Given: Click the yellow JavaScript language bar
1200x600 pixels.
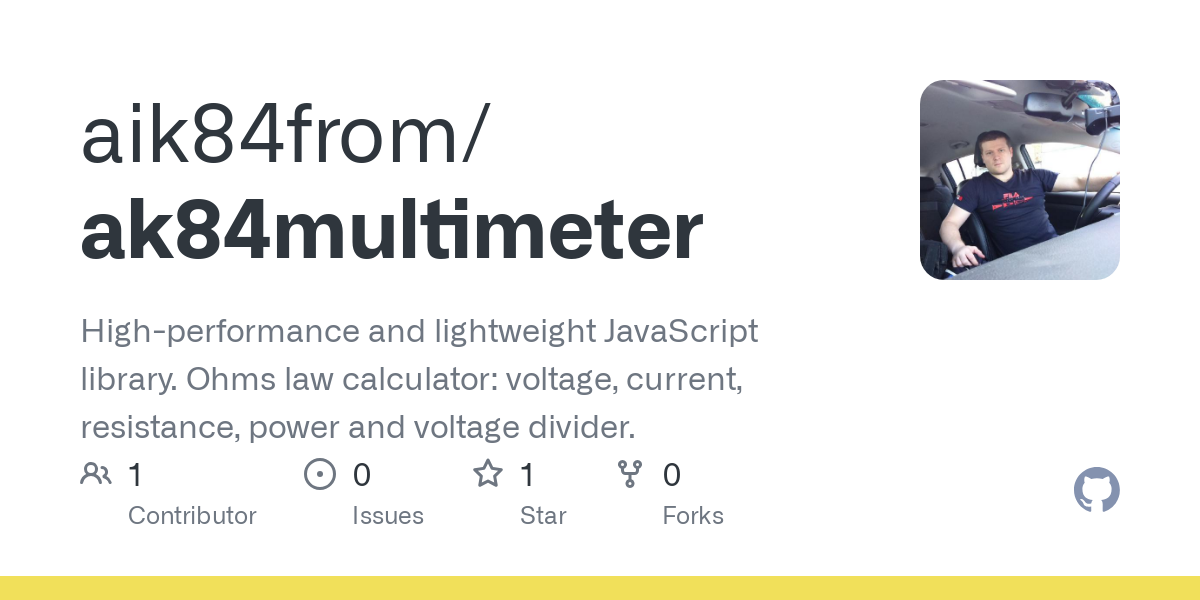Looking at the screenshot, I should point(600,588).
